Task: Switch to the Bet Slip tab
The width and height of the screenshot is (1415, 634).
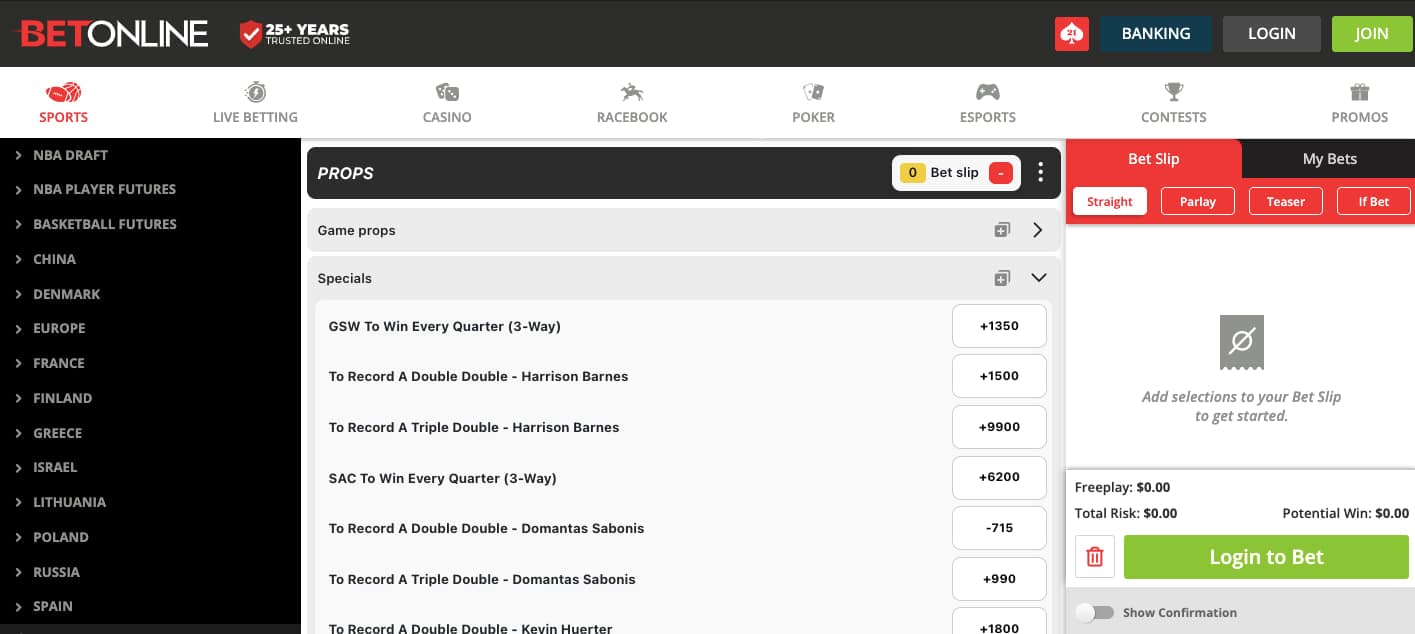Action: [1153, 159]
